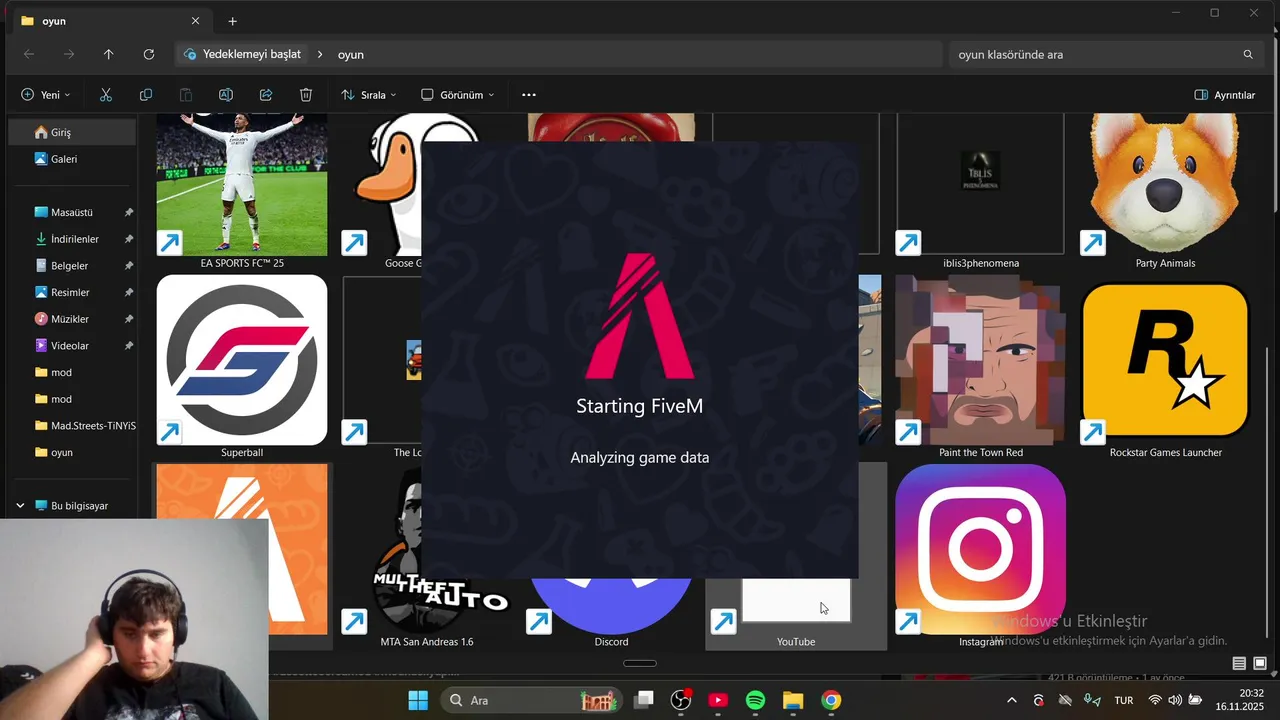Close the oyun tab

[x=195, y=21]
